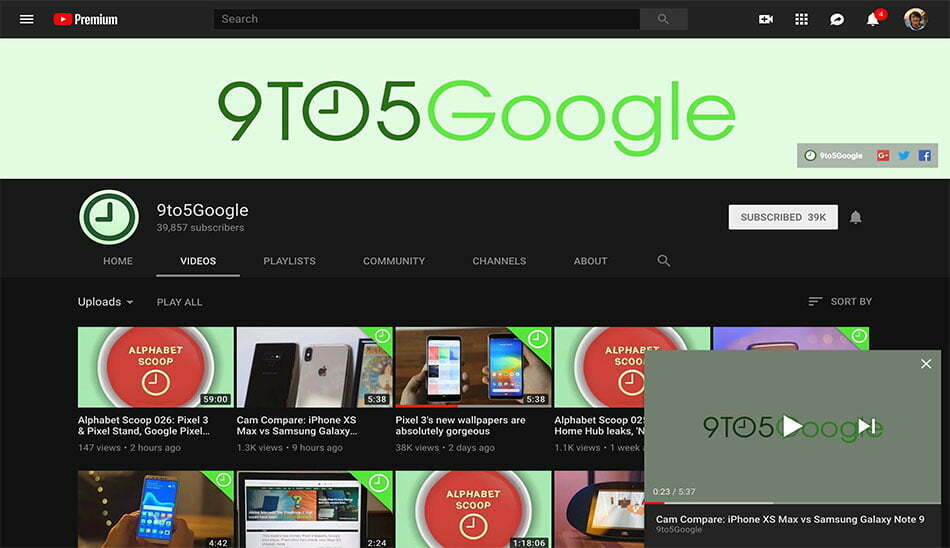Viewport: 950px width, 548px height.
Task: Seek on the miniplayer progress bar
Action: pos(792,503)
